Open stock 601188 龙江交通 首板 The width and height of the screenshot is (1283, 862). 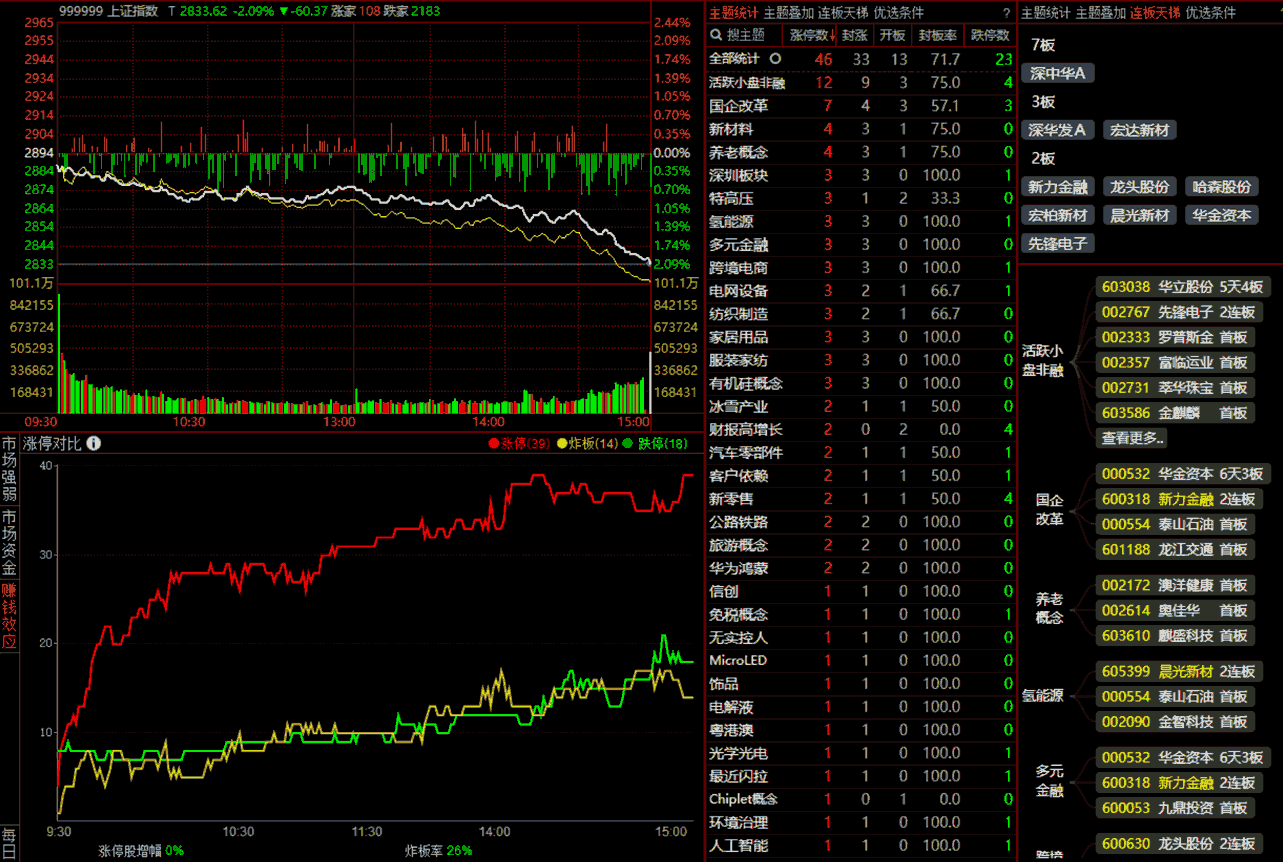pyautogui.click(x=1176, y=549)
